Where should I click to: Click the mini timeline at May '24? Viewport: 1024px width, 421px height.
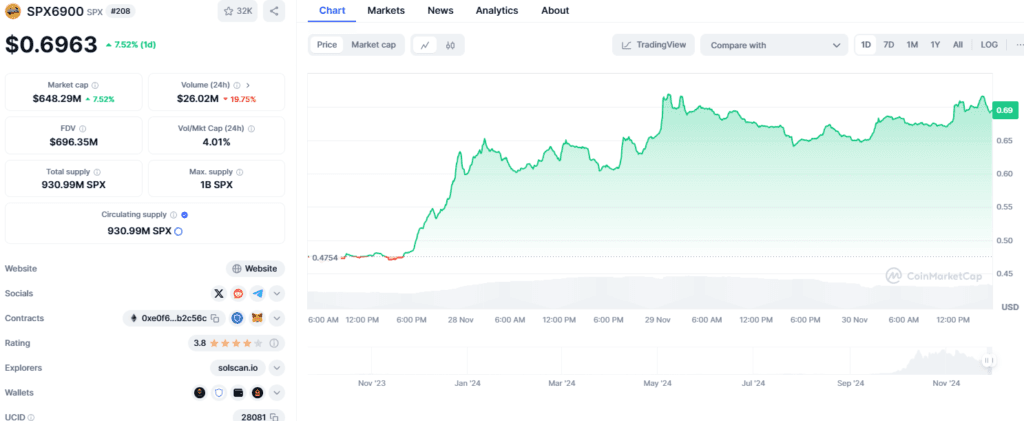coord(657,384)
